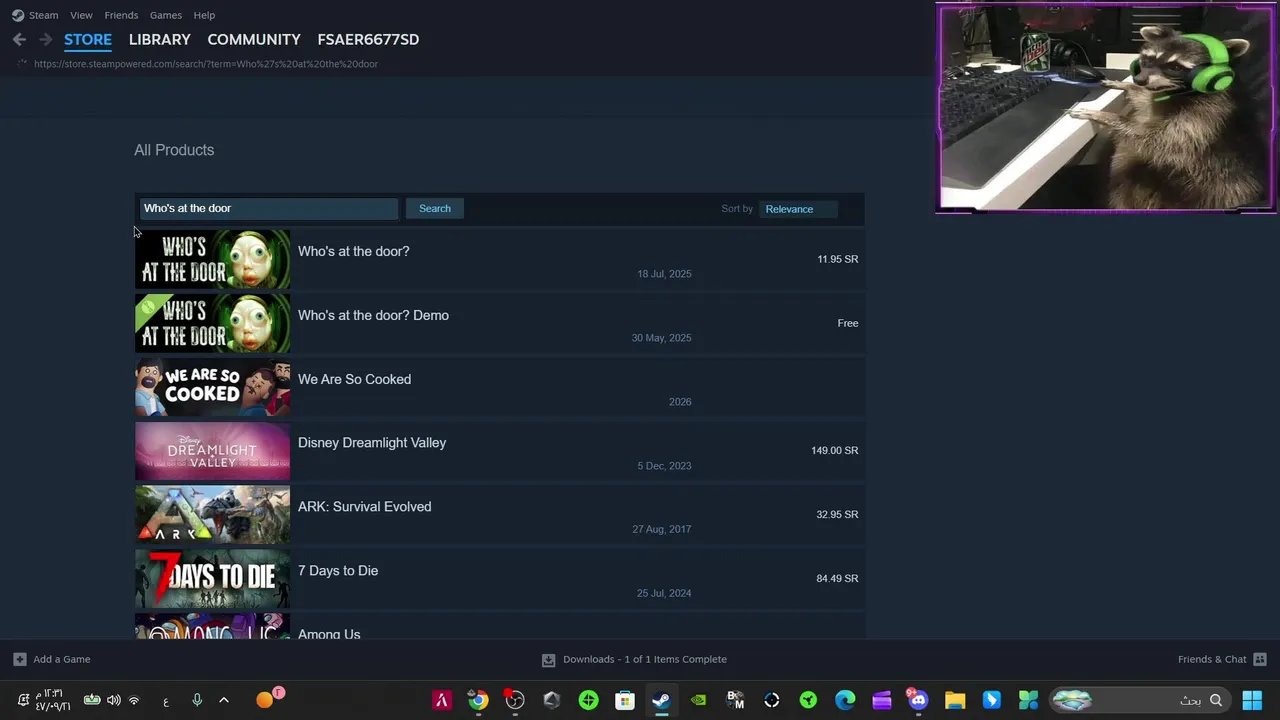
Task: Click the taskbar search magnifier icon
Action: (1216, 700)
